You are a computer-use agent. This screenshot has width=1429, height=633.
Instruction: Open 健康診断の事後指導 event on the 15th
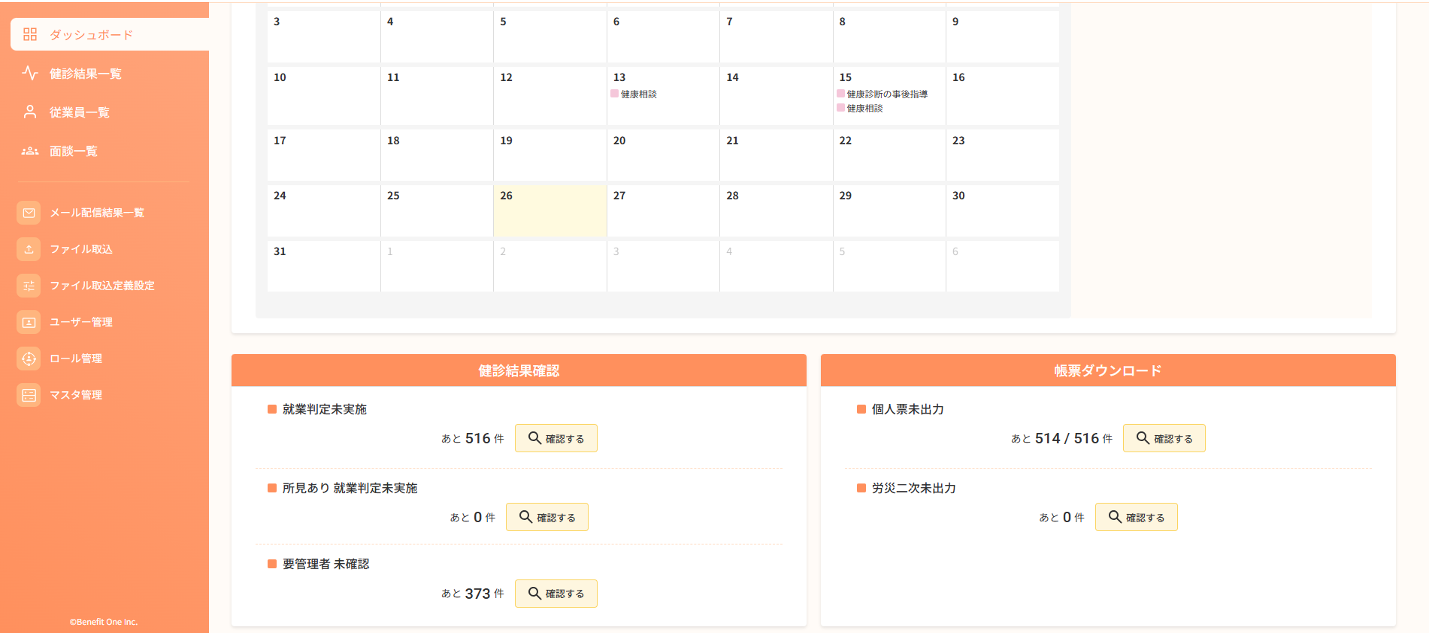(882, 94)
